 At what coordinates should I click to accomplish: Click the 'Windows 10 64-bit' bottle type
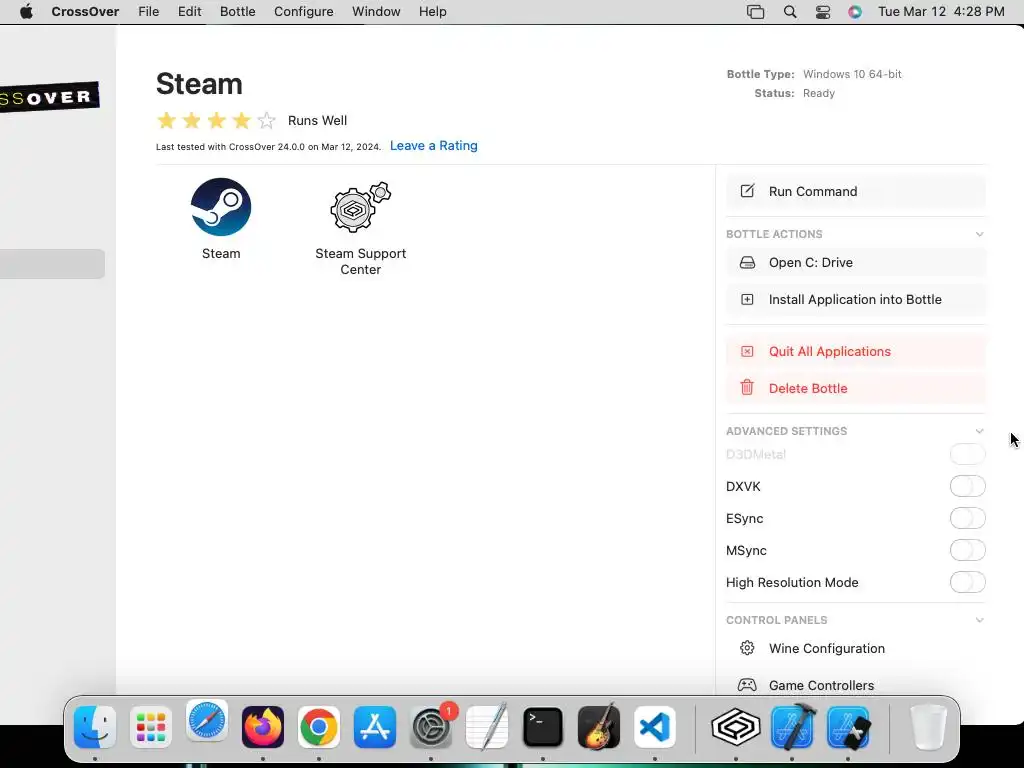point(852,74)
